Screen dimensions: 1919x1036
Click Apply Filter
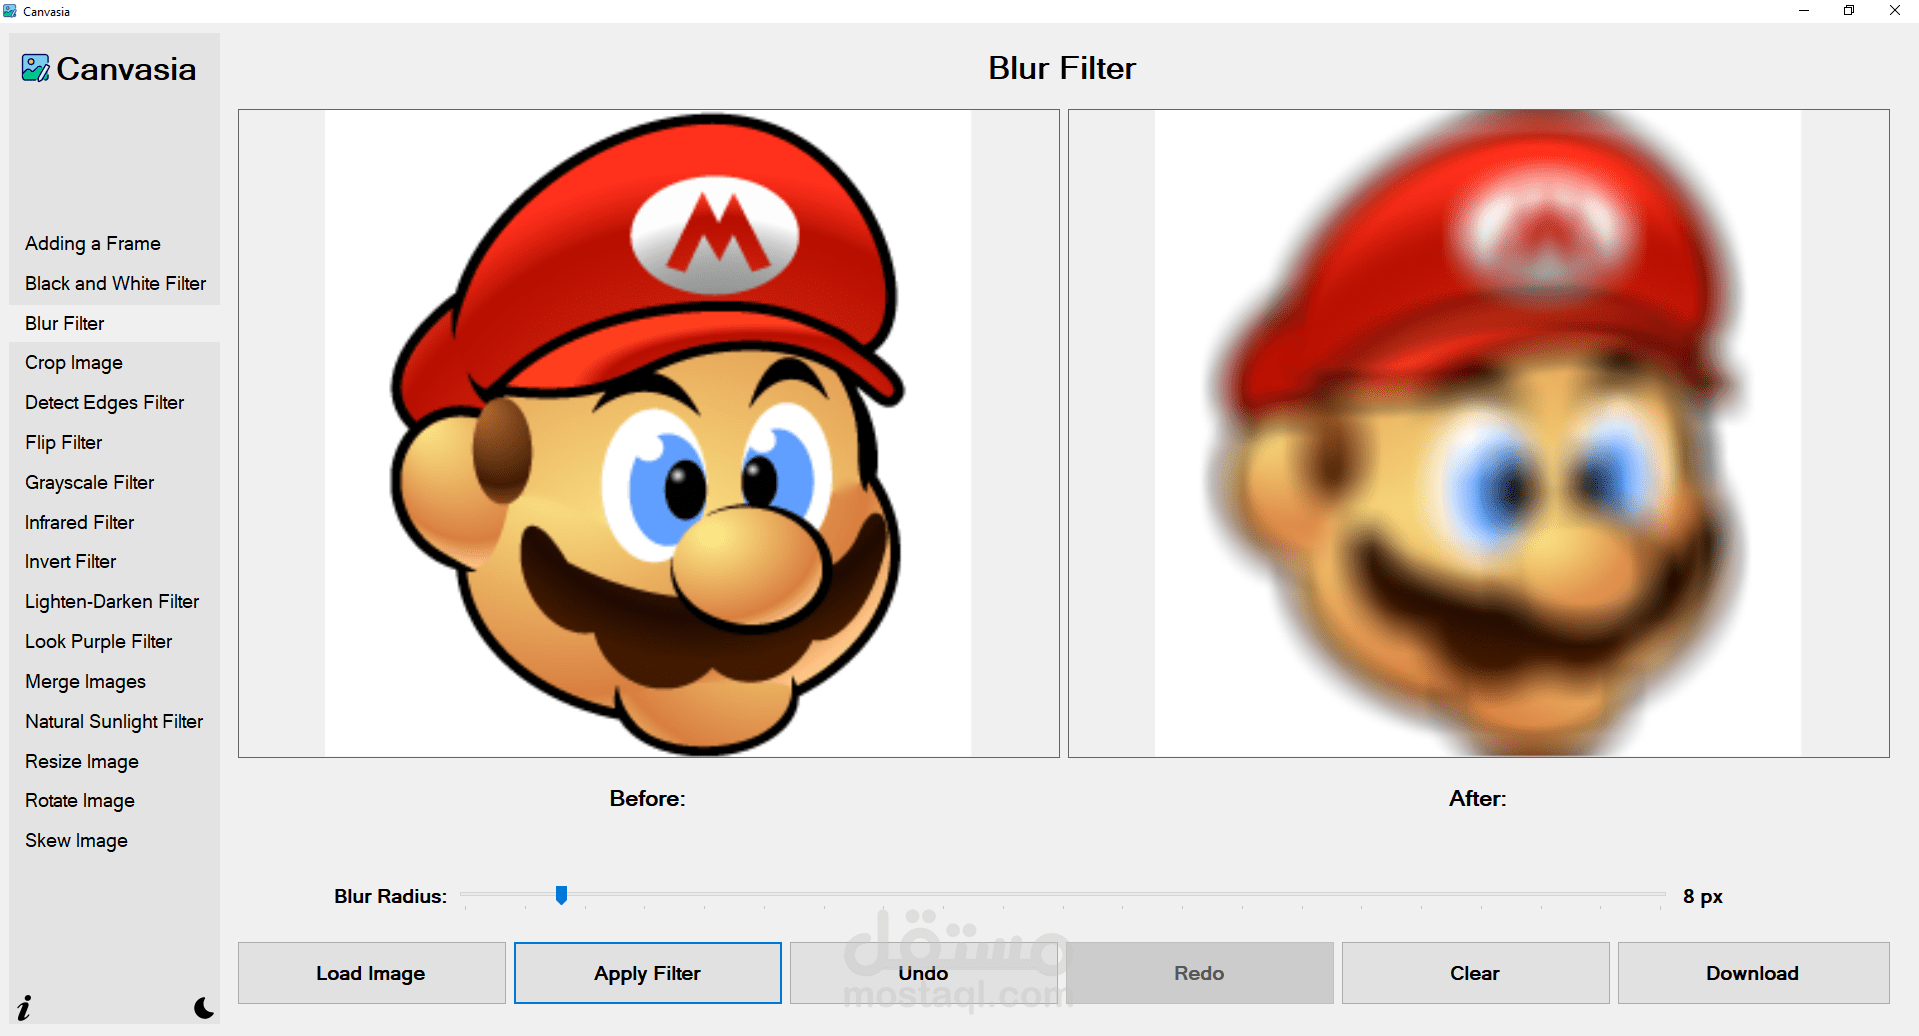[647, 973]
